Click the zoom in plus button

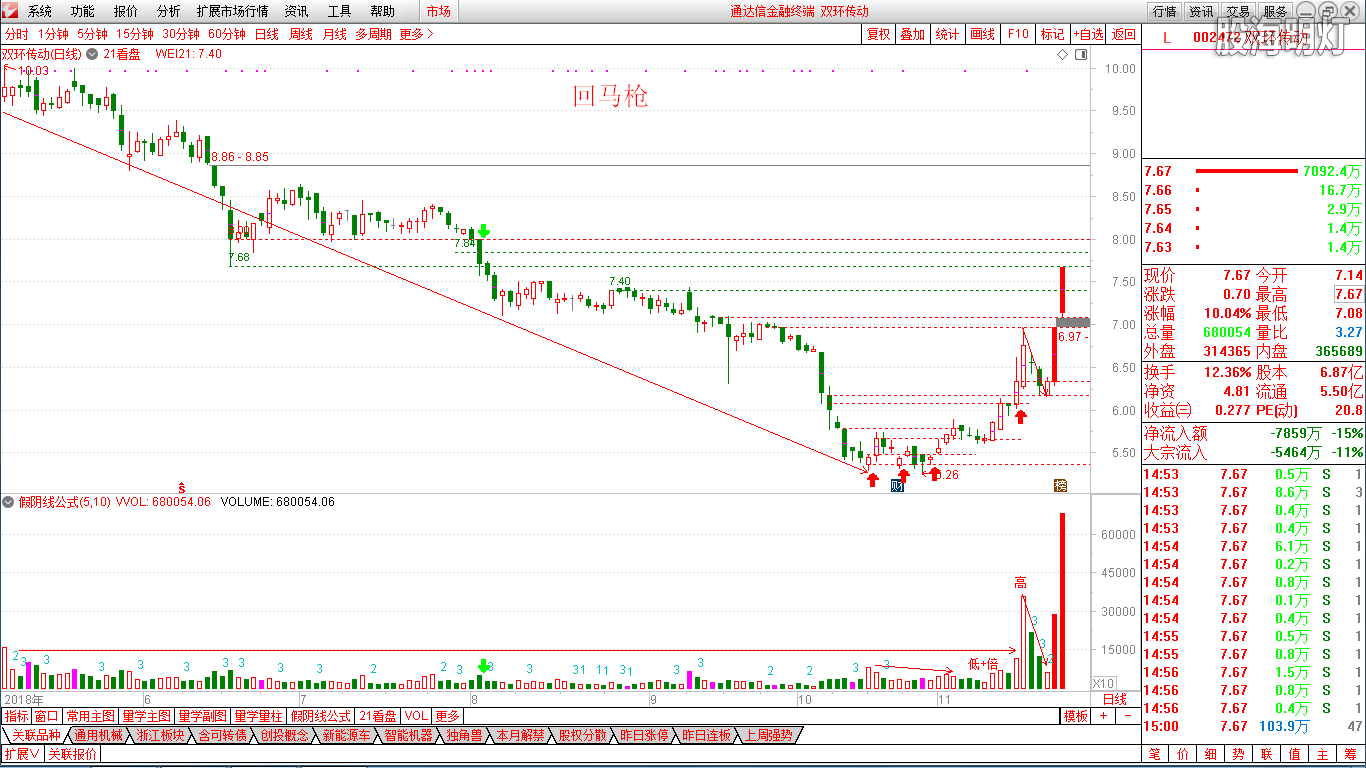[x=1103, y=716]
